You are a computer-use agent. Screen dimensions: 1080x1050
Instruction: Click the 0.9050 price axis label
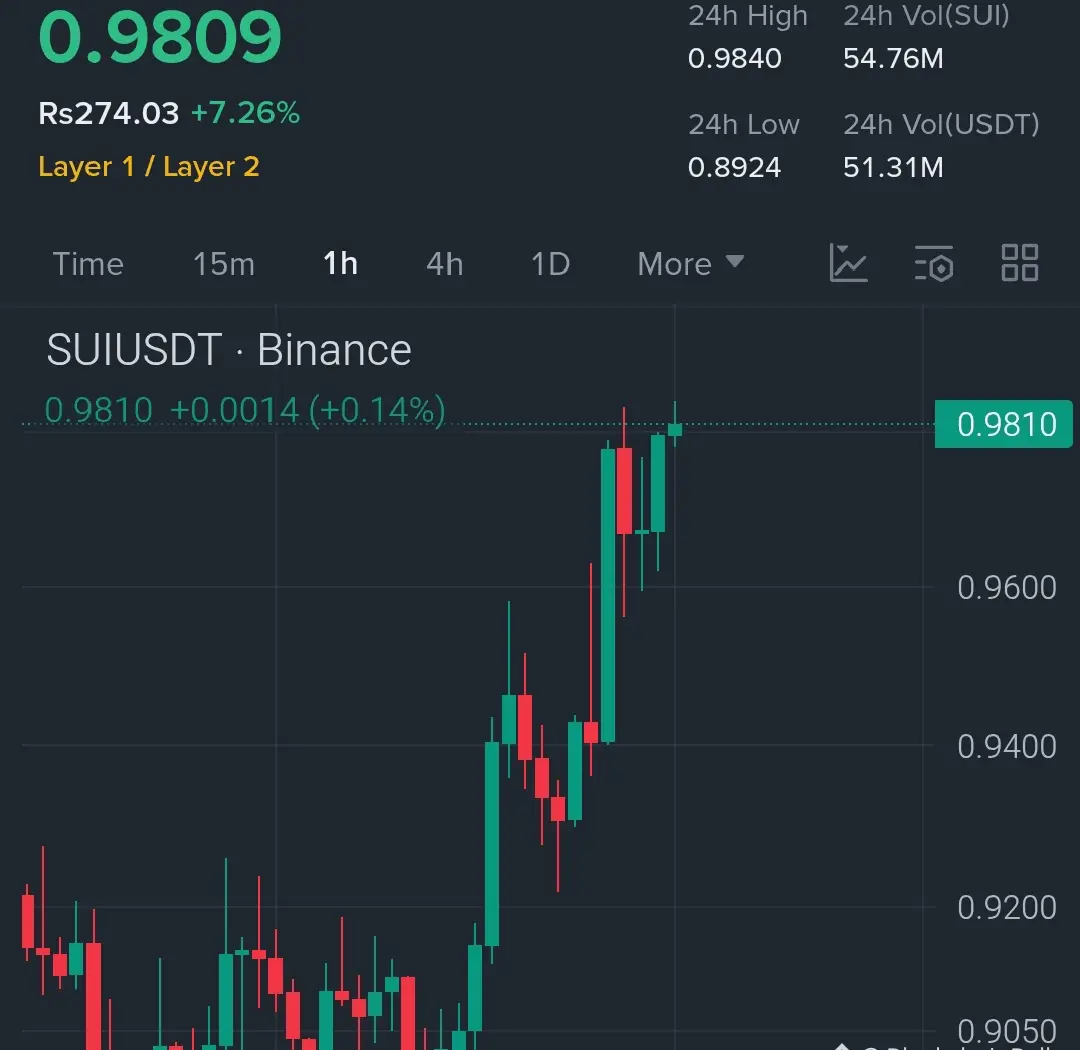click(x=1006, y=1031)
